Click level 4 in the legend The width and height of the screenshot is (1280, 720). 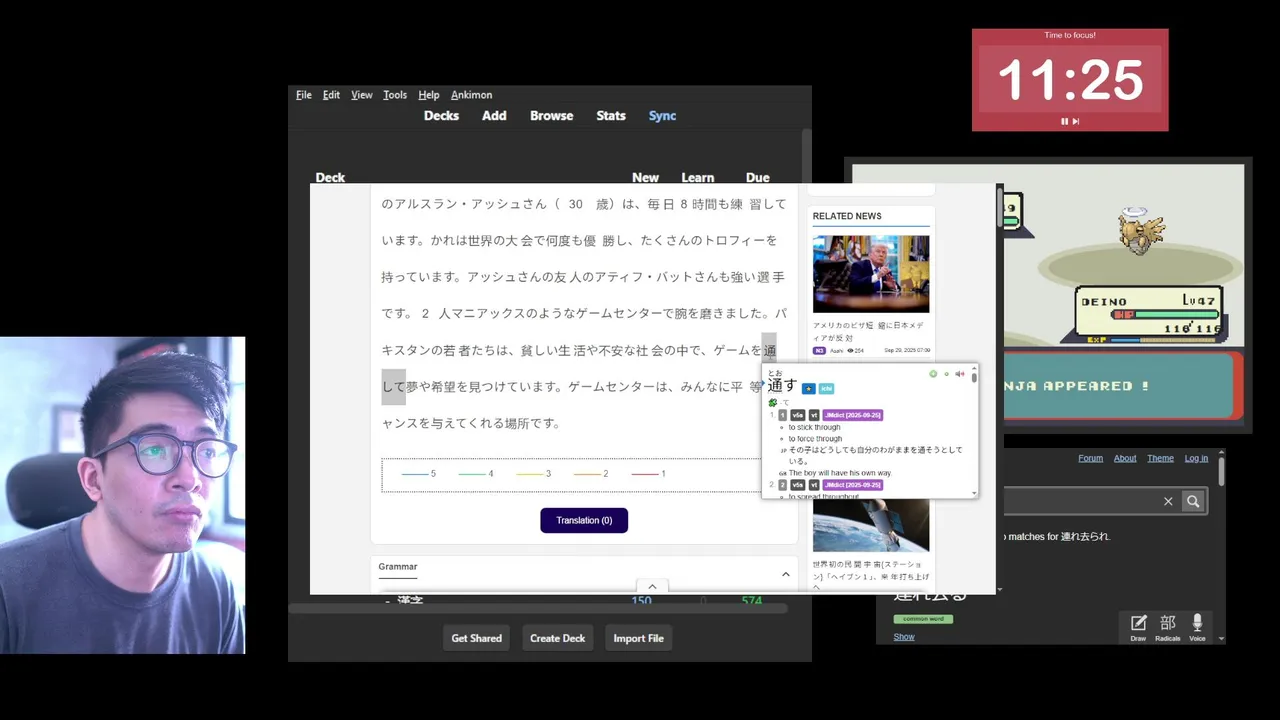click(476, 474)
